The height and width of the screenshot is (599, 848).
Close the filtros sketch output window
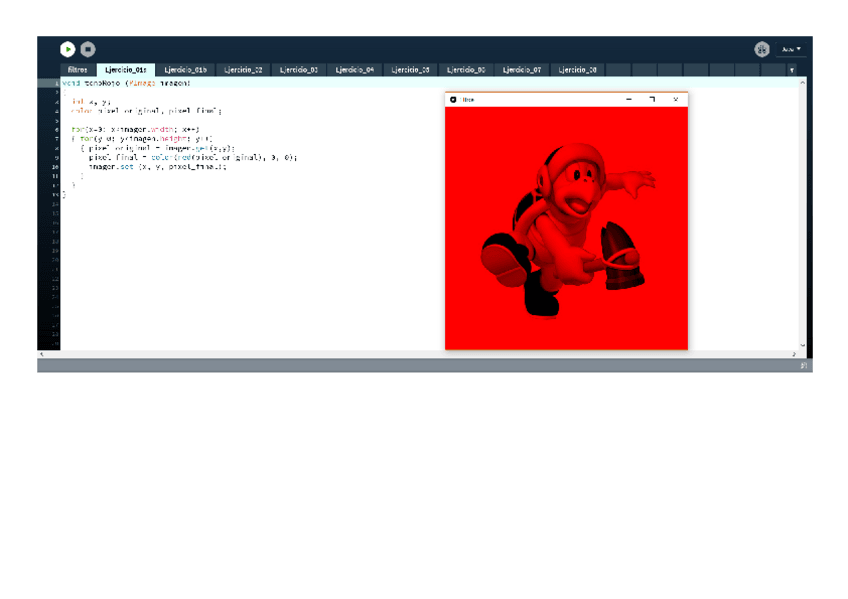(x=675, y=99)
